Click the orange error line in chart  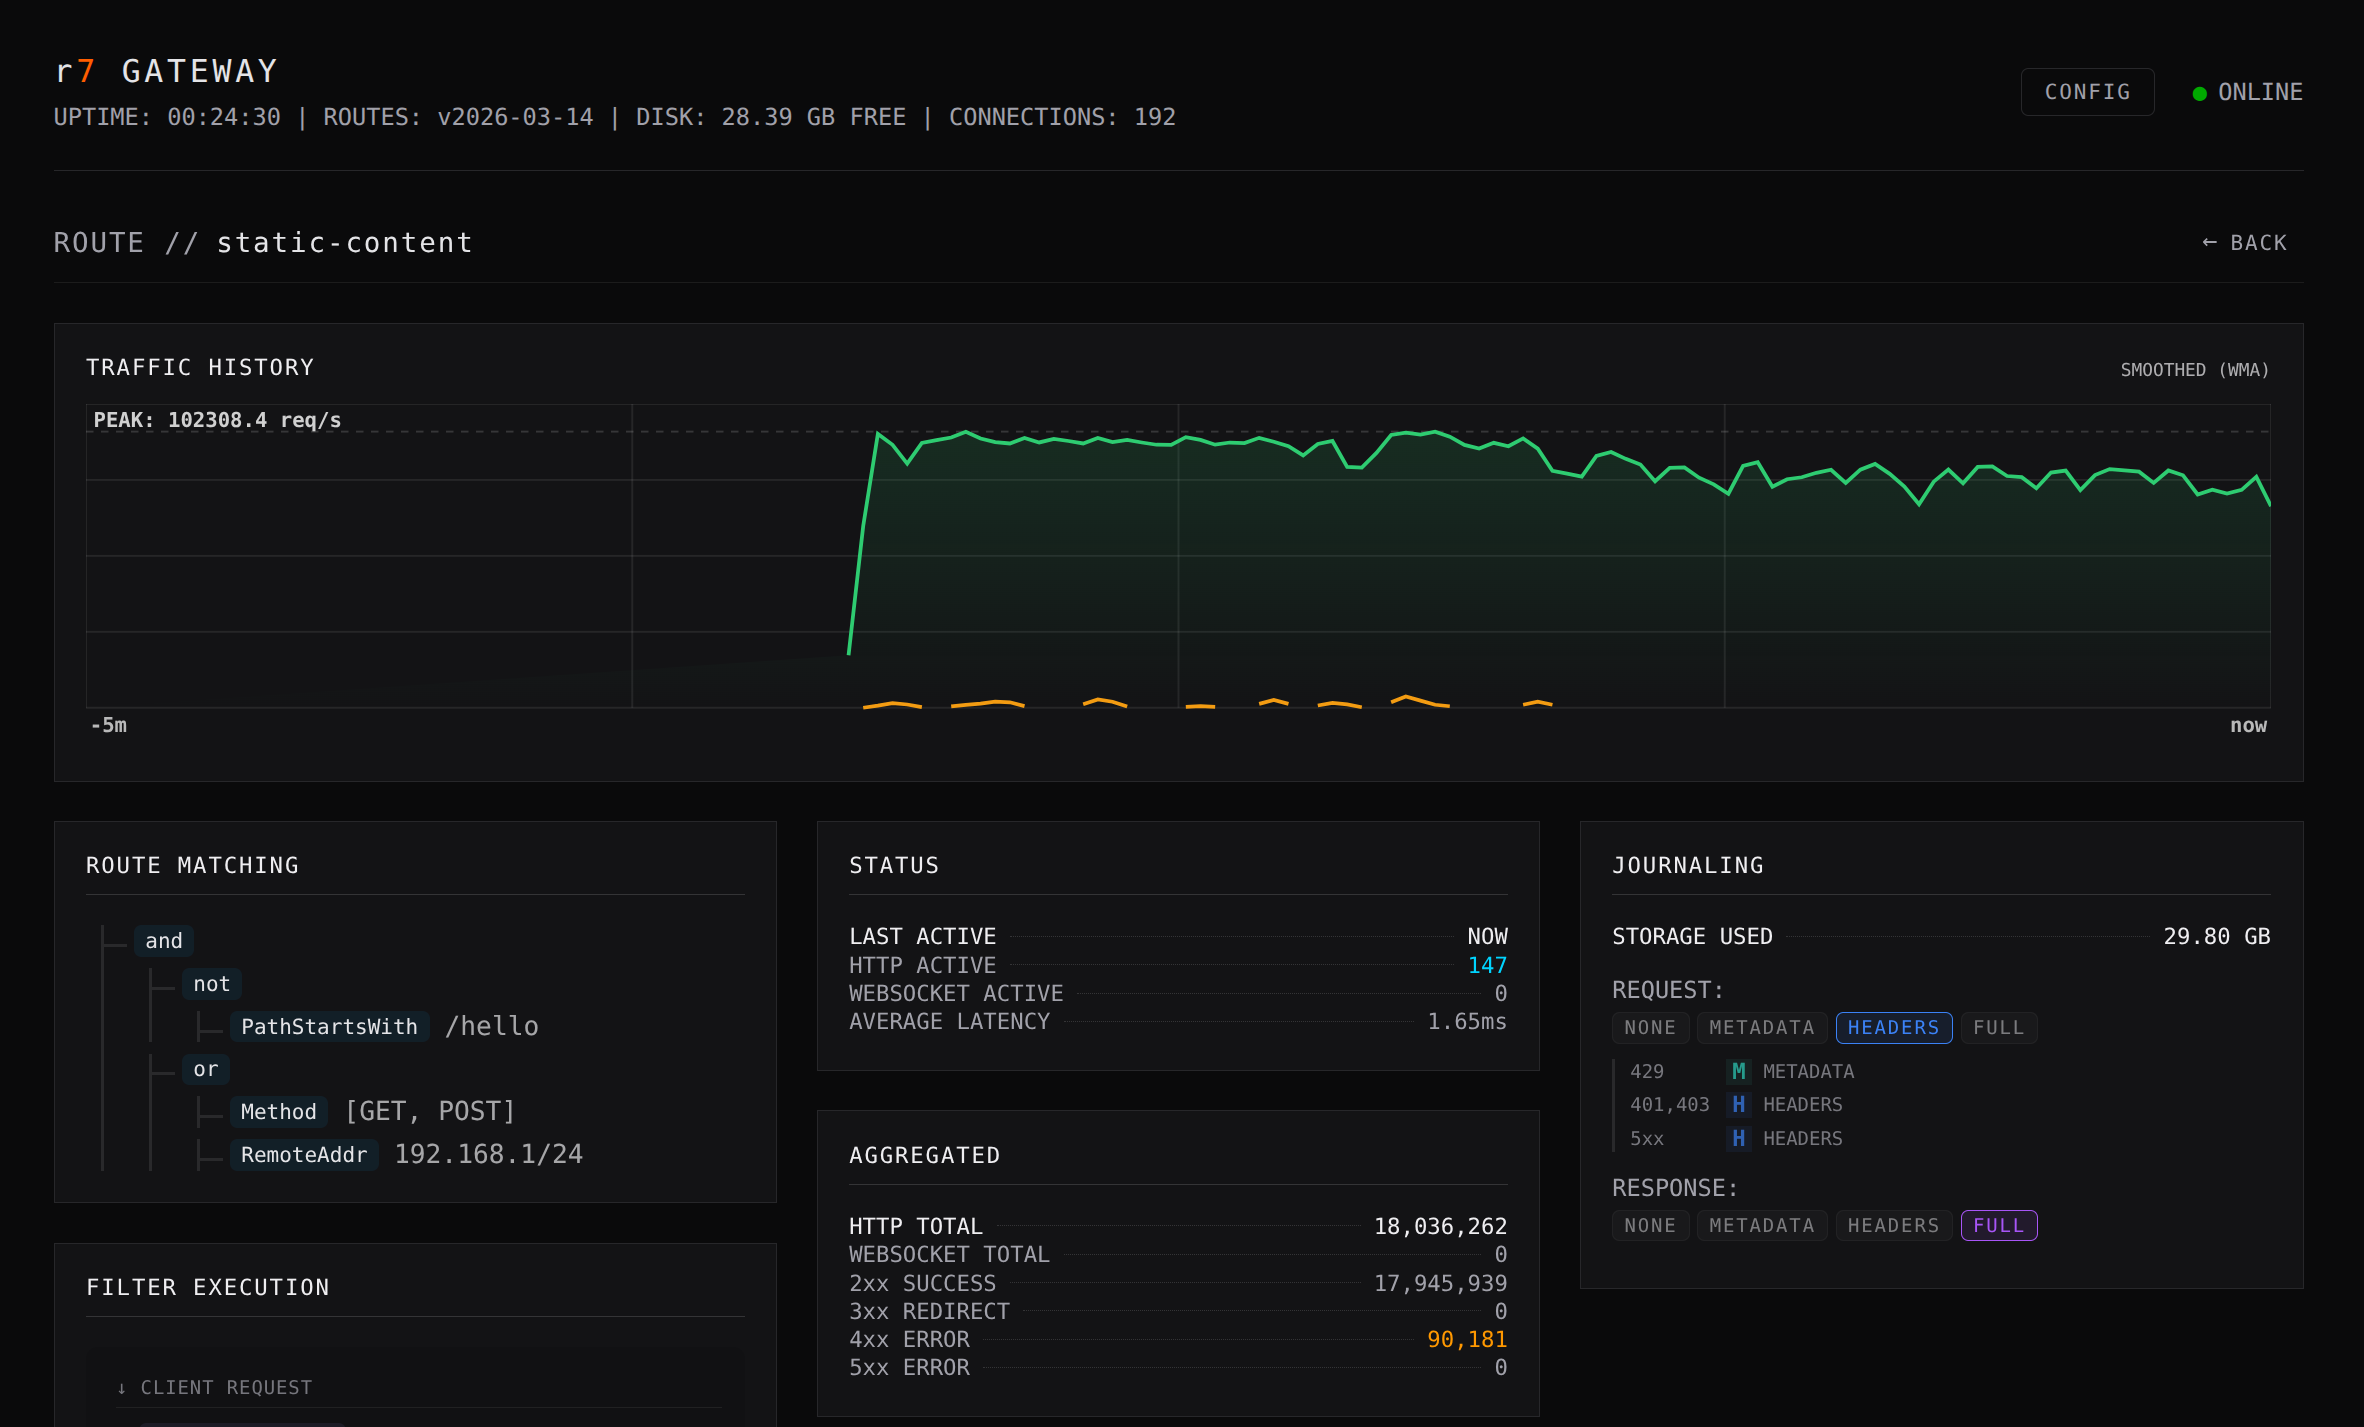1206,702
